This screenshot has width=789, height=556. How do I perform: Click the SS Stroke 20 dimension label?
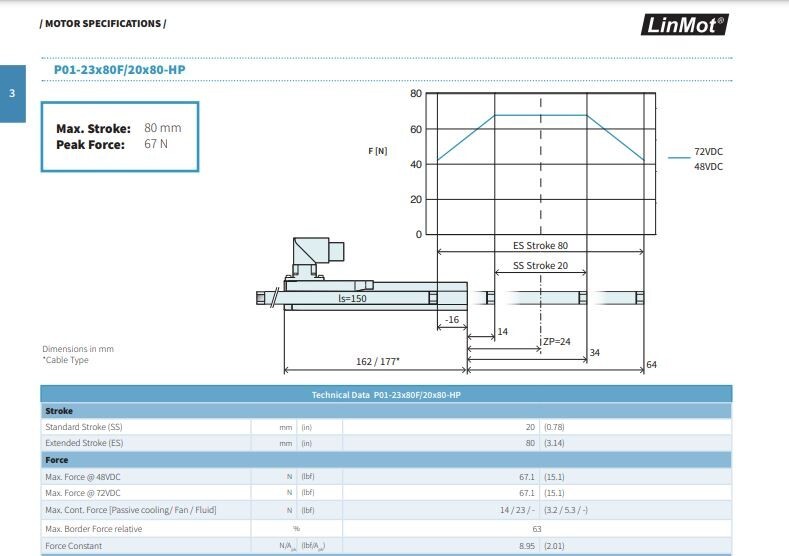540,266
